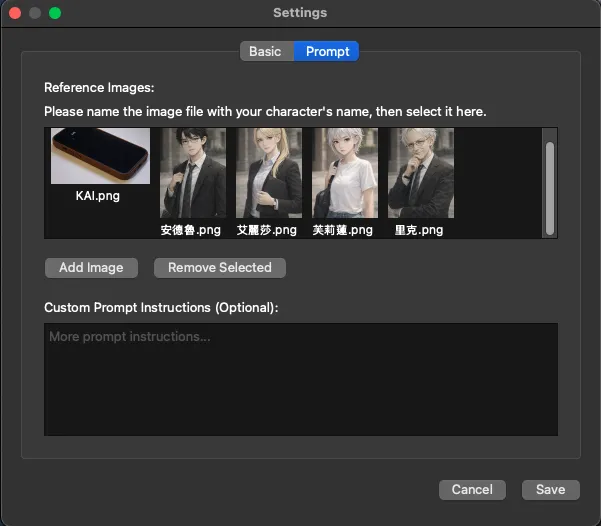This screenshot has width=601, height=526.
Task: Click Remove Selected button
Action: point(220,268)
